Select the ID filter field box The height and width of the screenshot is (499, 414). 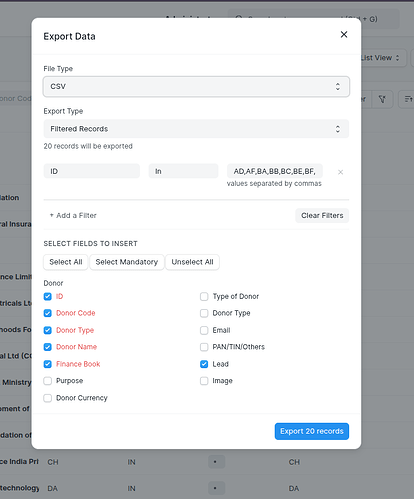[92, 171]
